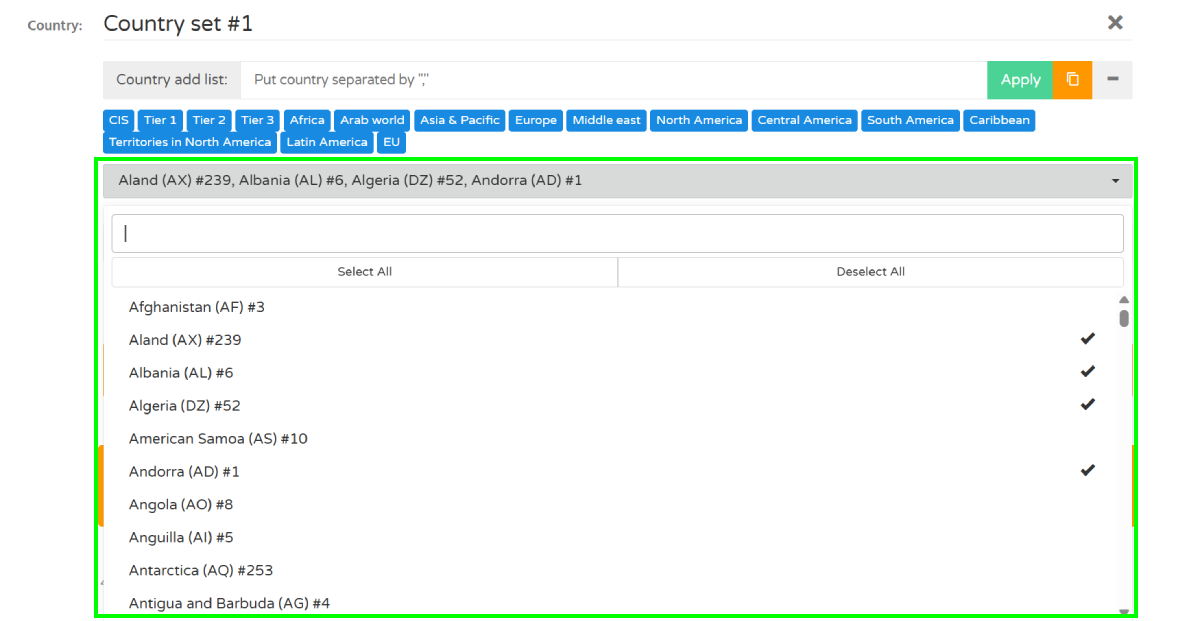Click the green Apply button
1200x621 pixels.
coord(1020,80)
